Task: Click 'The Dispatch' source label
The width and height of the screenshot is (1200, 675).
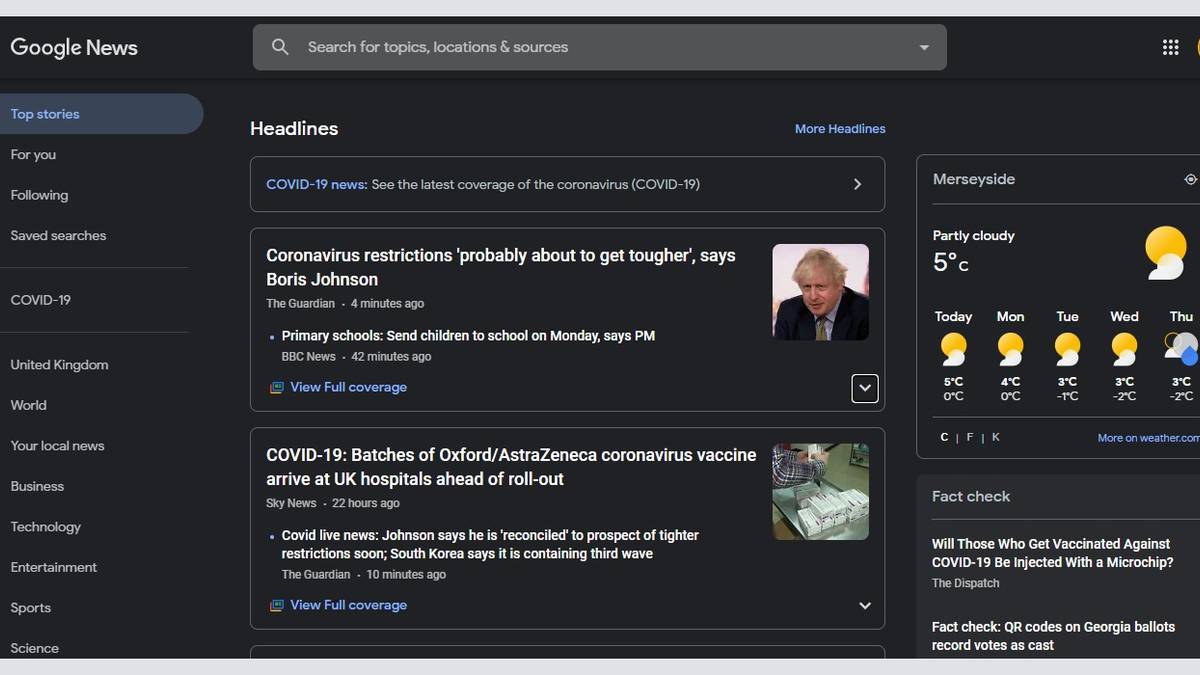Action: pyautogui.click(x=966, y=583)
